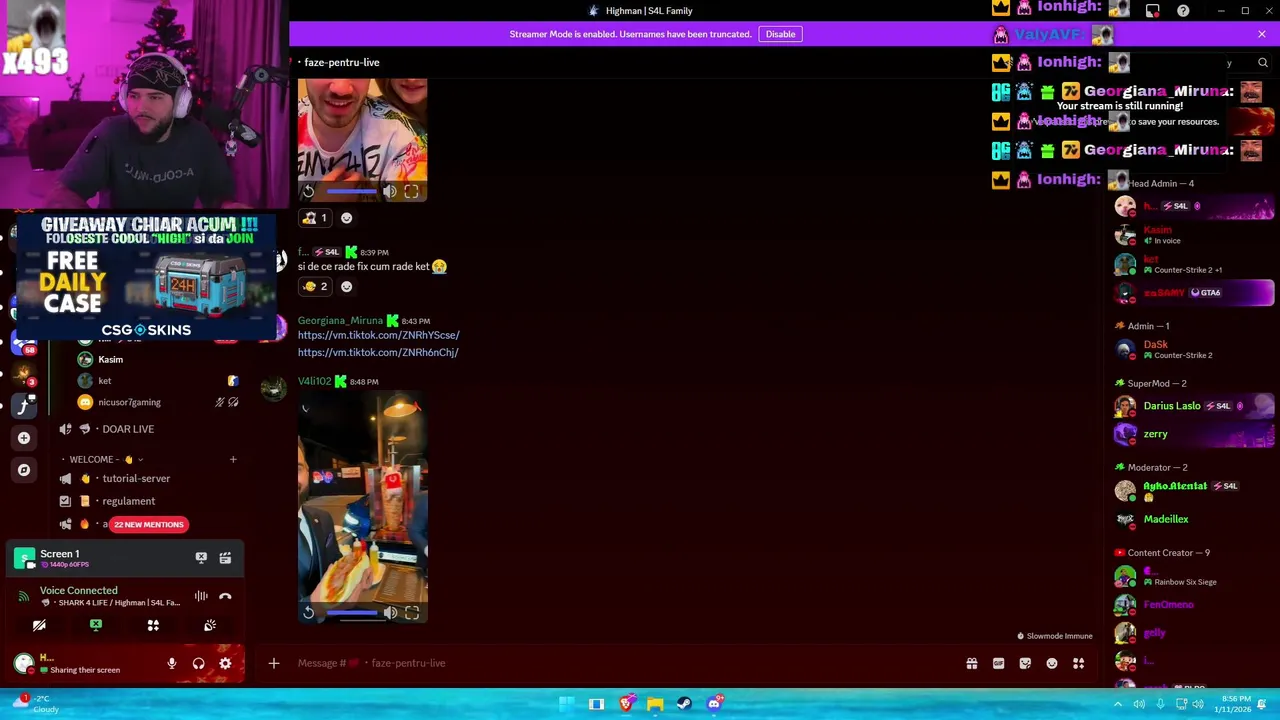
Task: Fullscreen the top video clip
Action: (412, 191)
